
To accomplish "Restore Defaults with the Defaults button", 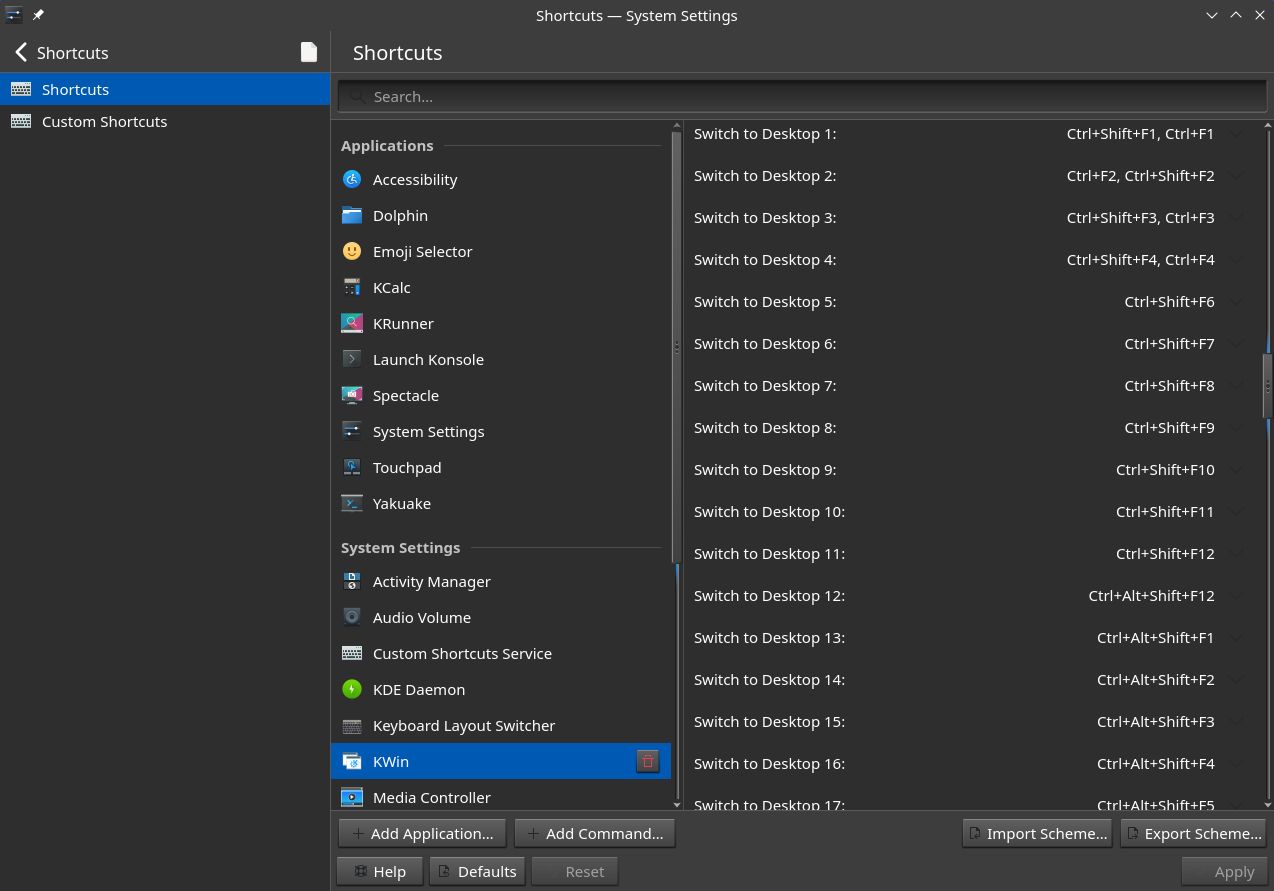I will [x=477, y=871].
